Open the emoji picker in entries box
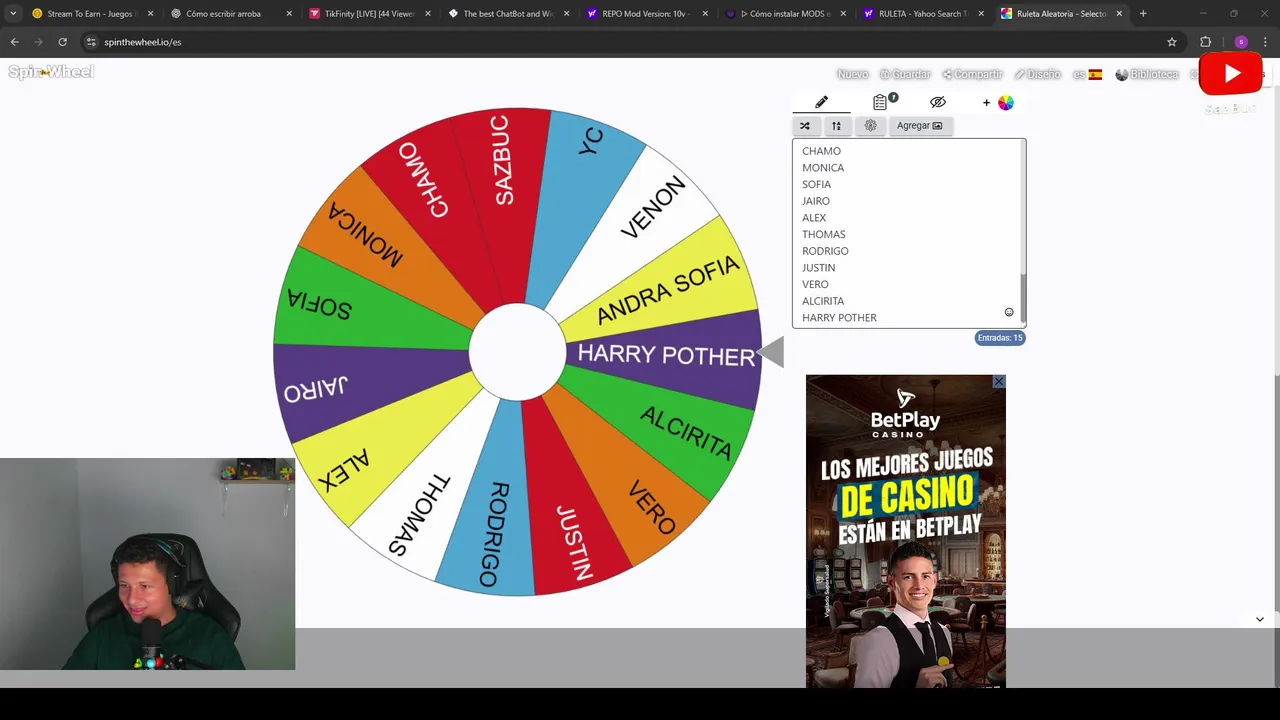Image resolution: width=1280 pixels, height=720 pixels. coord(1009,313)
